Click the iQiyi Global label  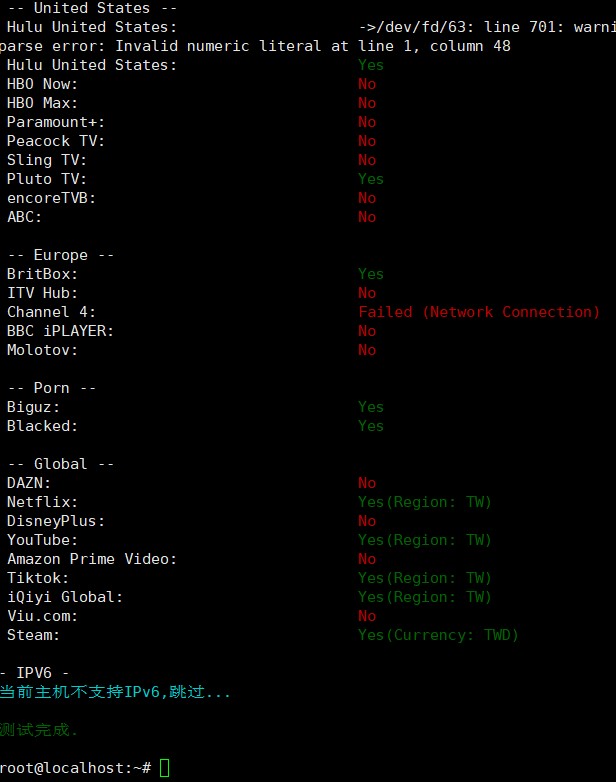click(65, 597)
